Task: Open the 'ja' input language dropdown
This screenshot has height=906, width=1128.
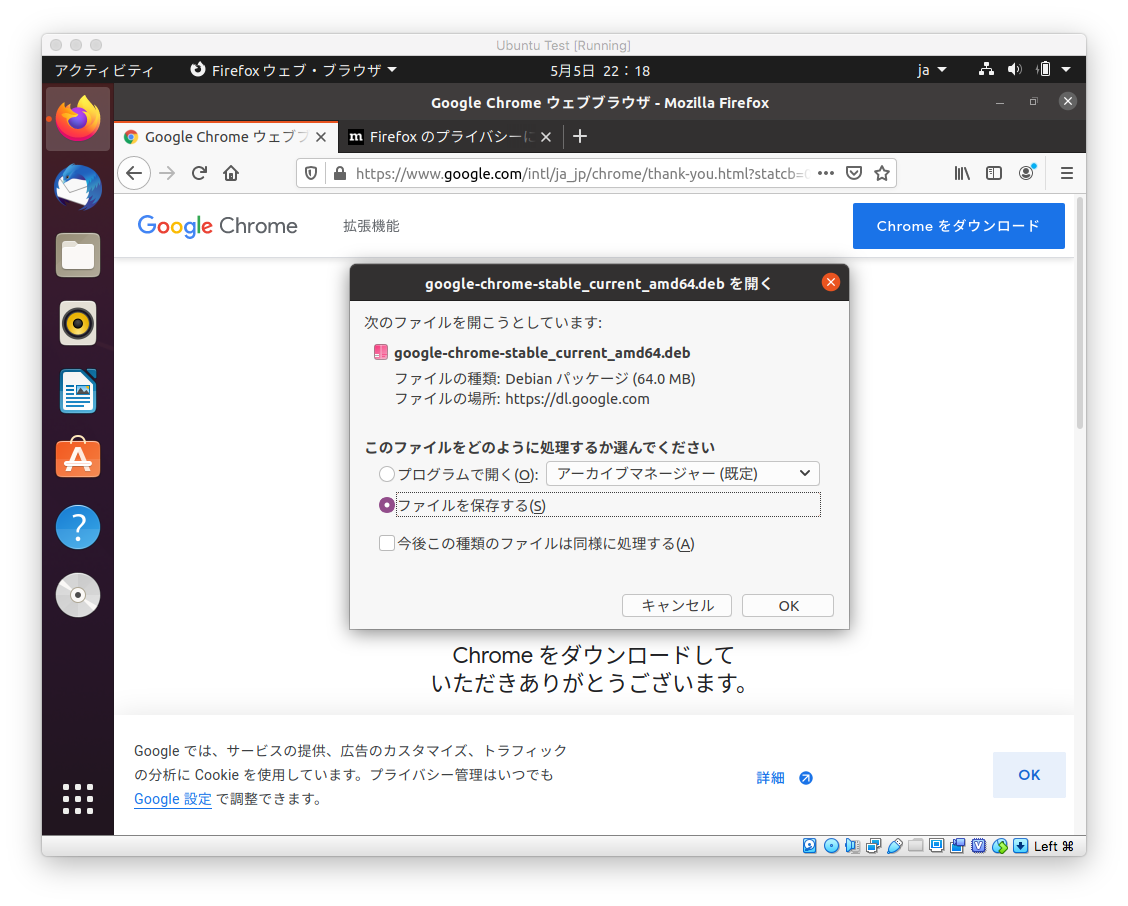Action: [x=932, y=70]
